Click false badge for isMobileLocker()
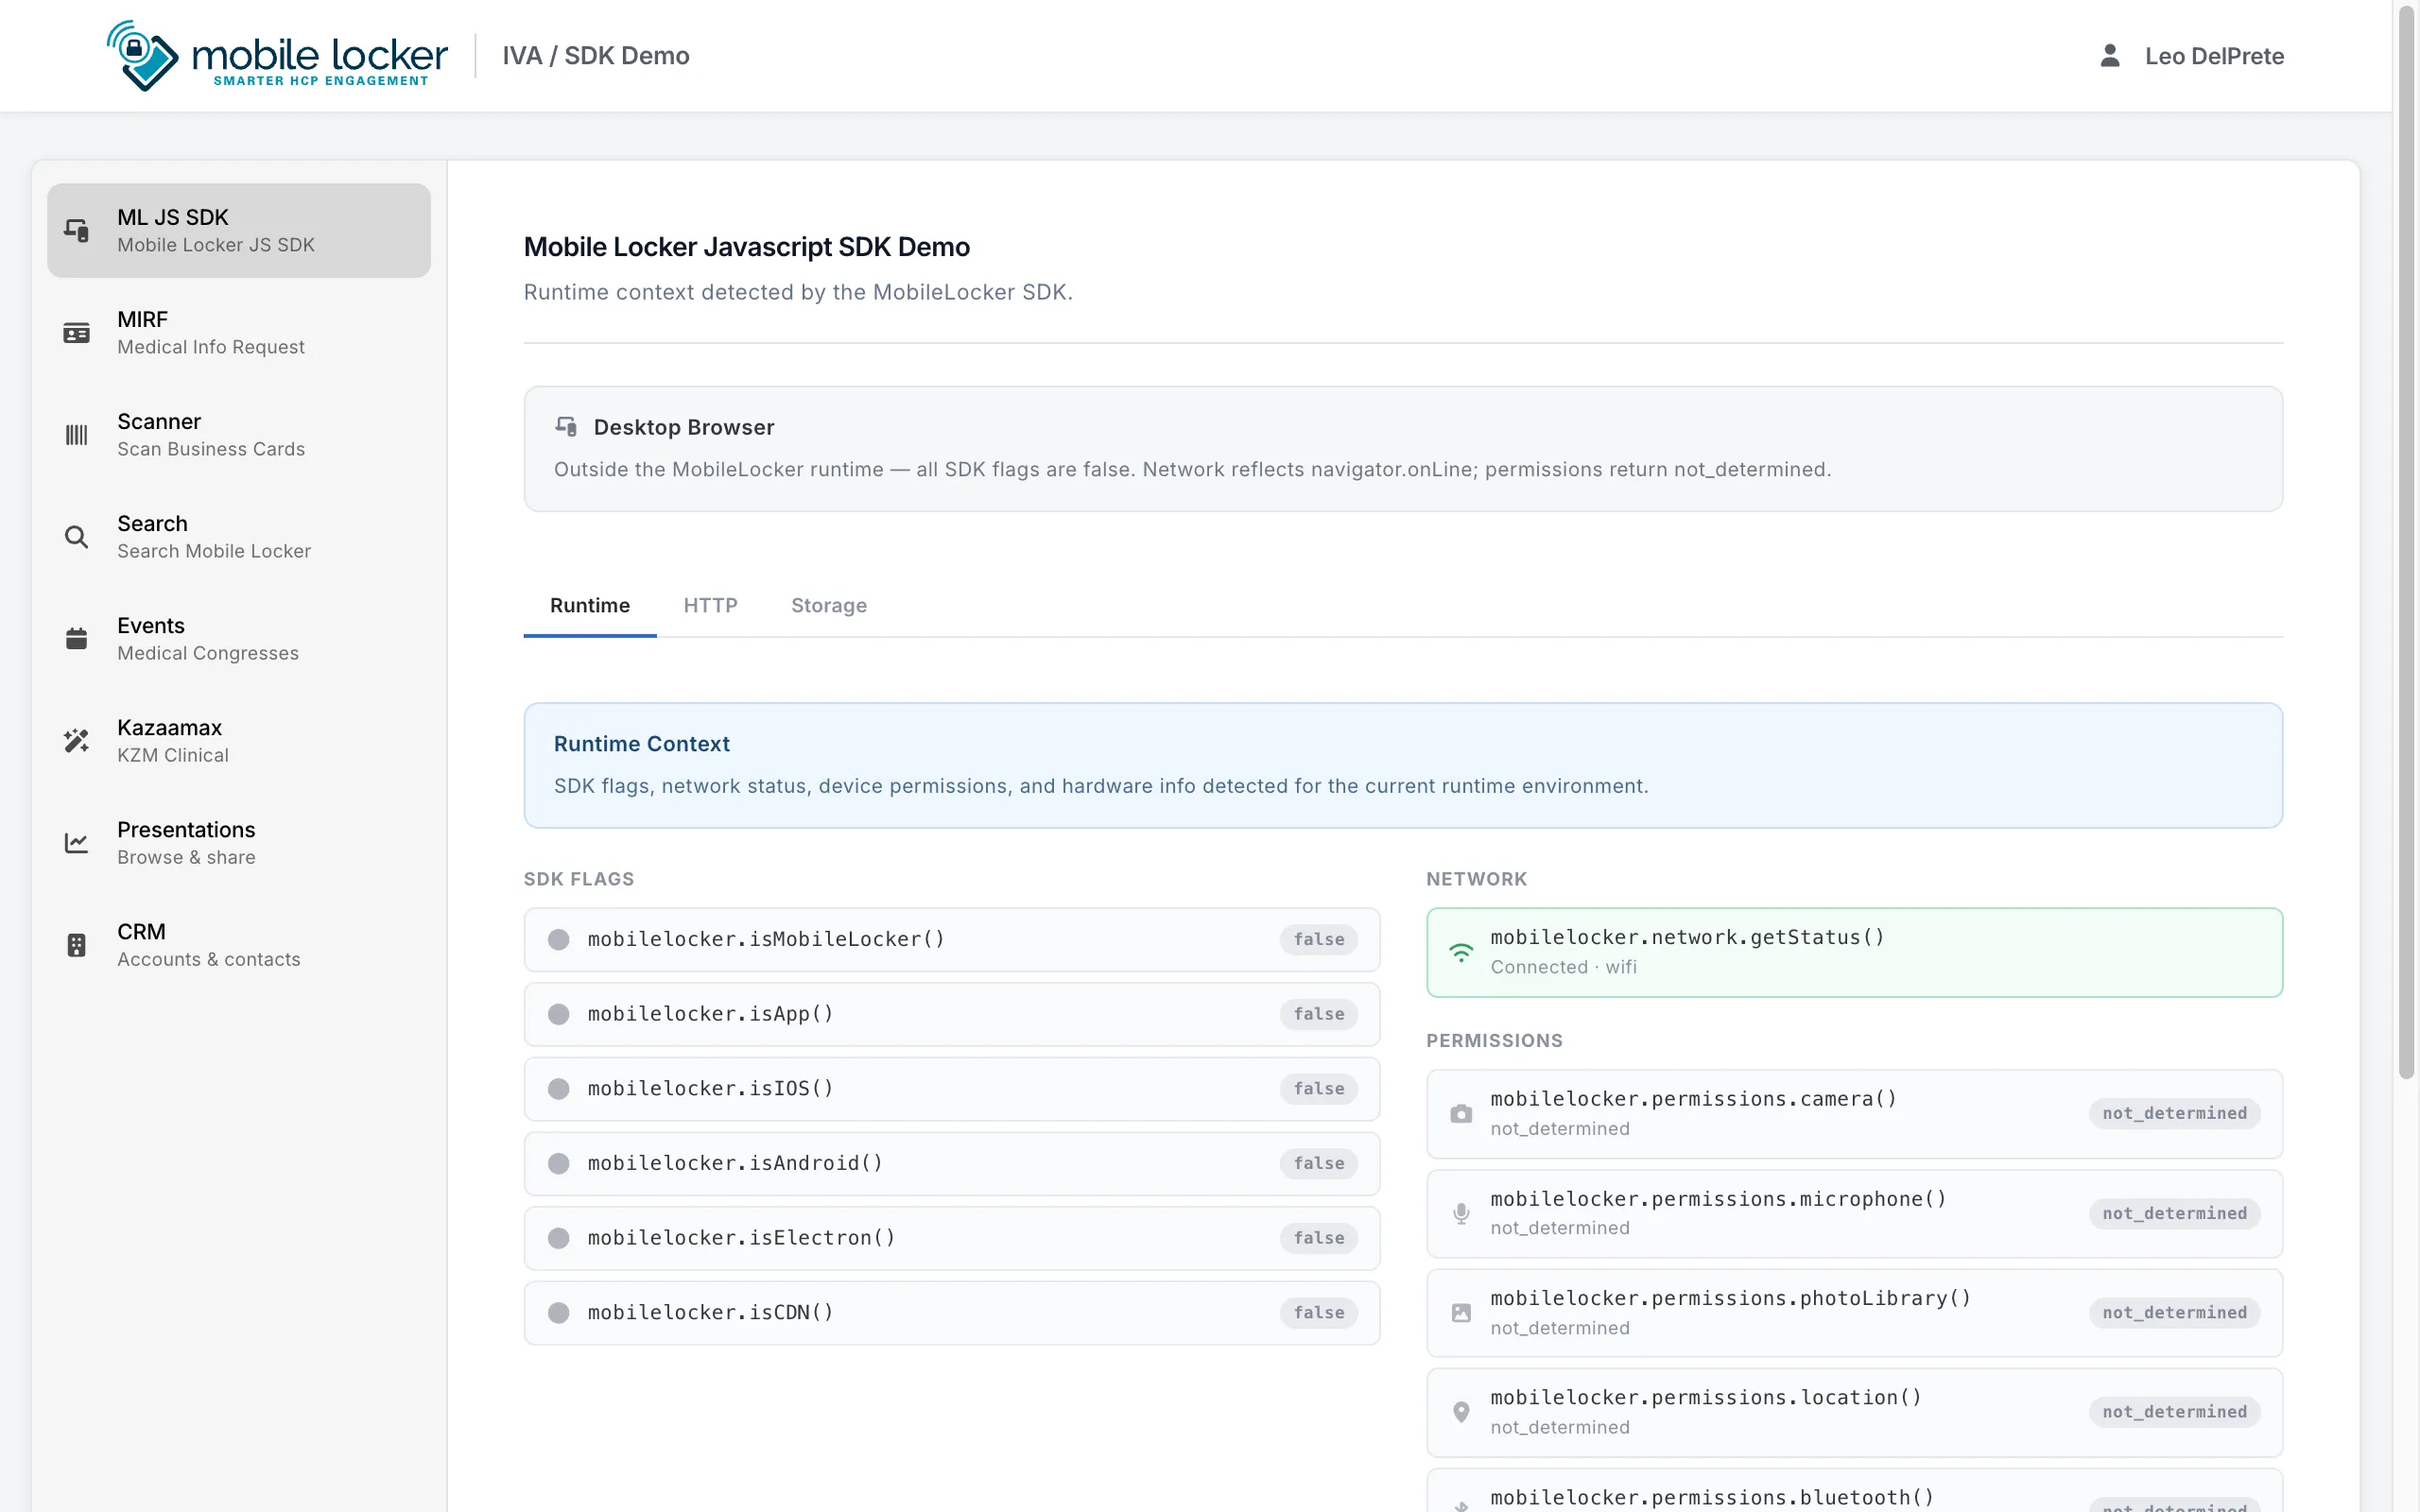 pyautogui.click(x=1319, y=940)
